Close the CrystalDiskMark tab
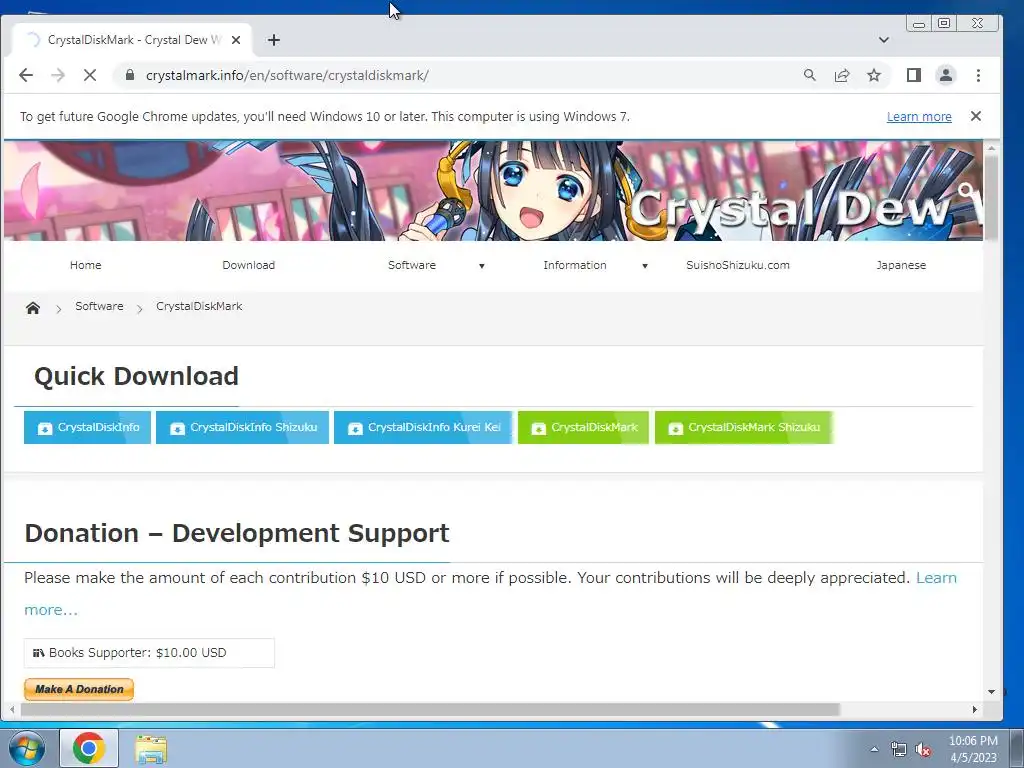Viewport: 1024px width, 768px height. pyautogui.click(x=236, y=40)
